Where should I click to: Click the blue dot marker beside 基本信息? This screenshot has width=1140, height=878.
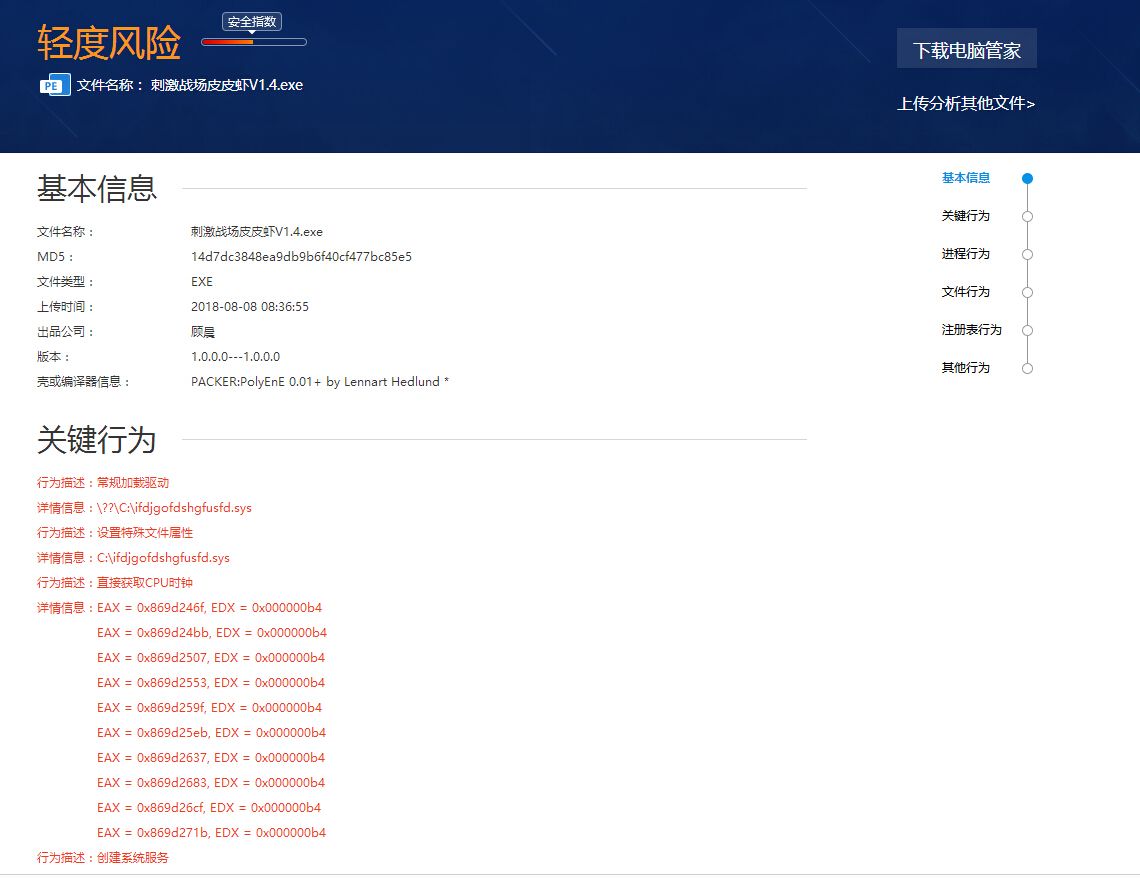click(1027, 179)
